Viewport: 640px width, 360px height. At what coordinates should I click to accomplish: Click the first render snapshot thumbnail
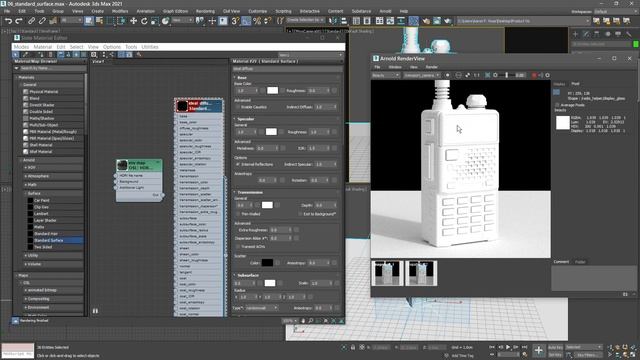click(387, 273)
